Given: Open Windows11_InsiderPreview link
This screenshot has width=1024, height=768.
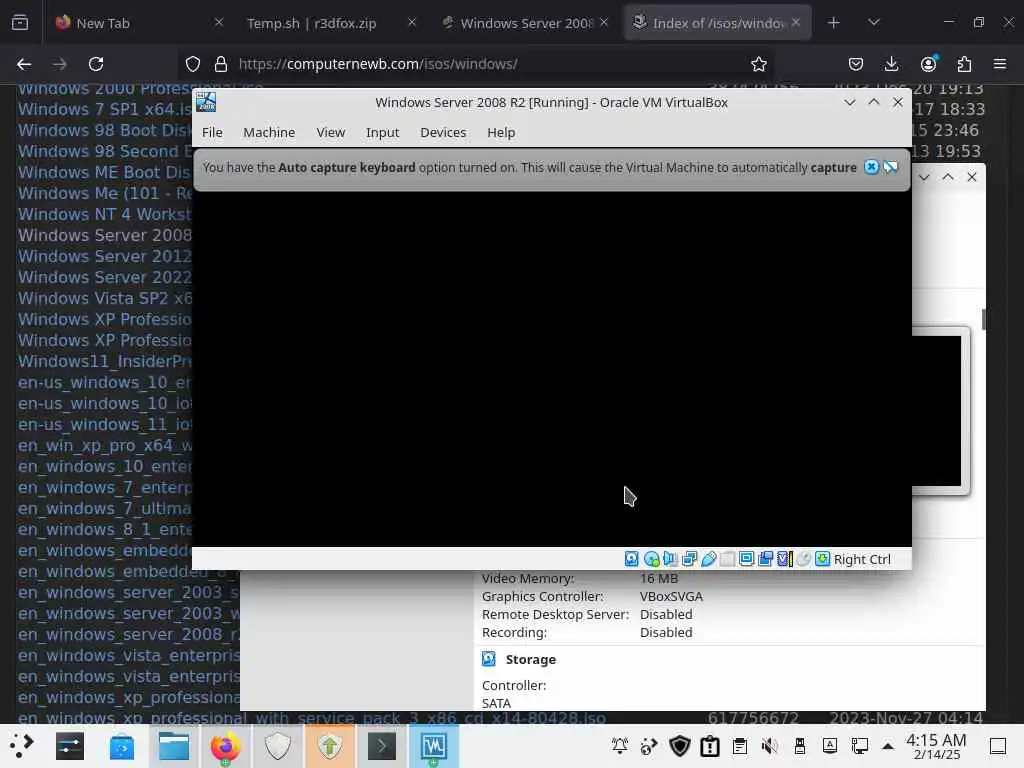Looking at the screenshot, I should coord(105,361).
